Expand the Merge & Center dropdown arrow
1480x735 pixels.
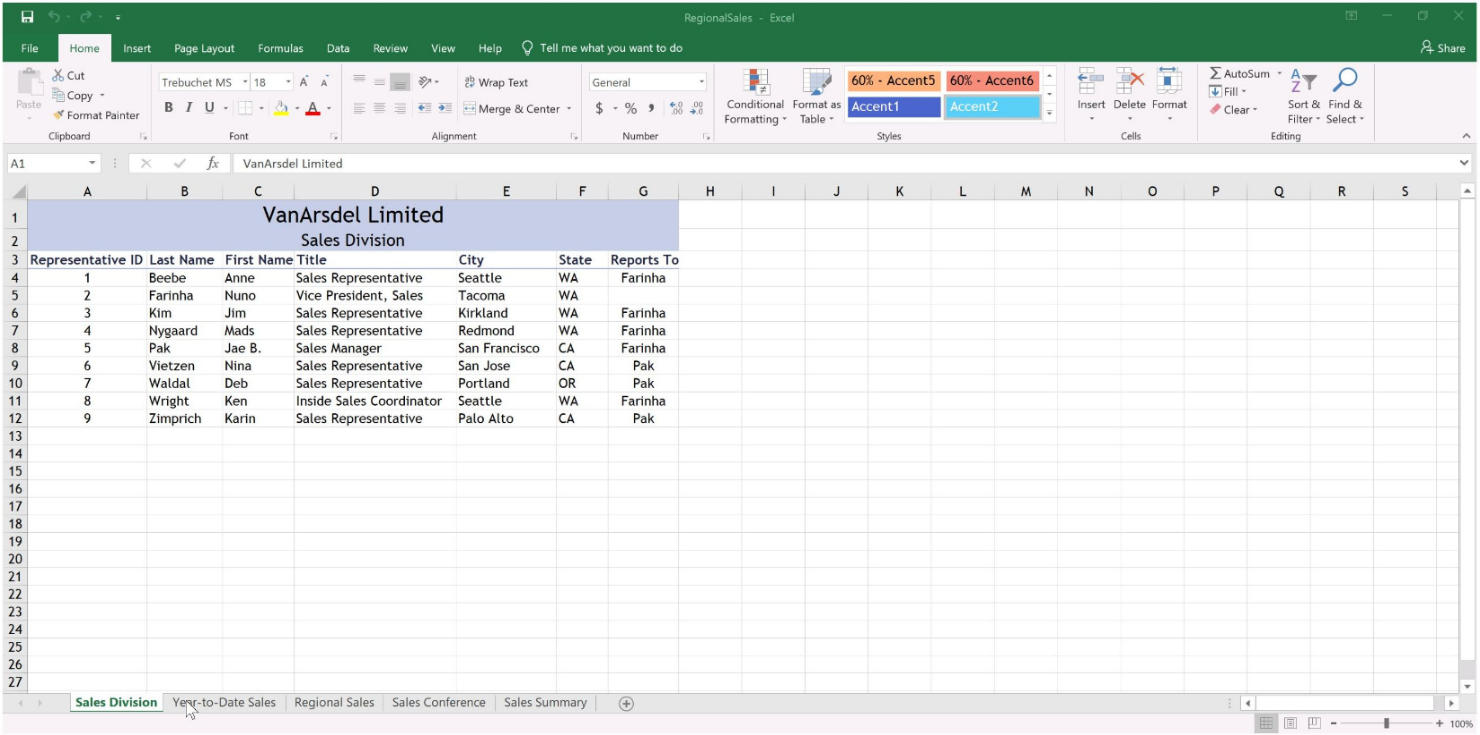[569, 109]
